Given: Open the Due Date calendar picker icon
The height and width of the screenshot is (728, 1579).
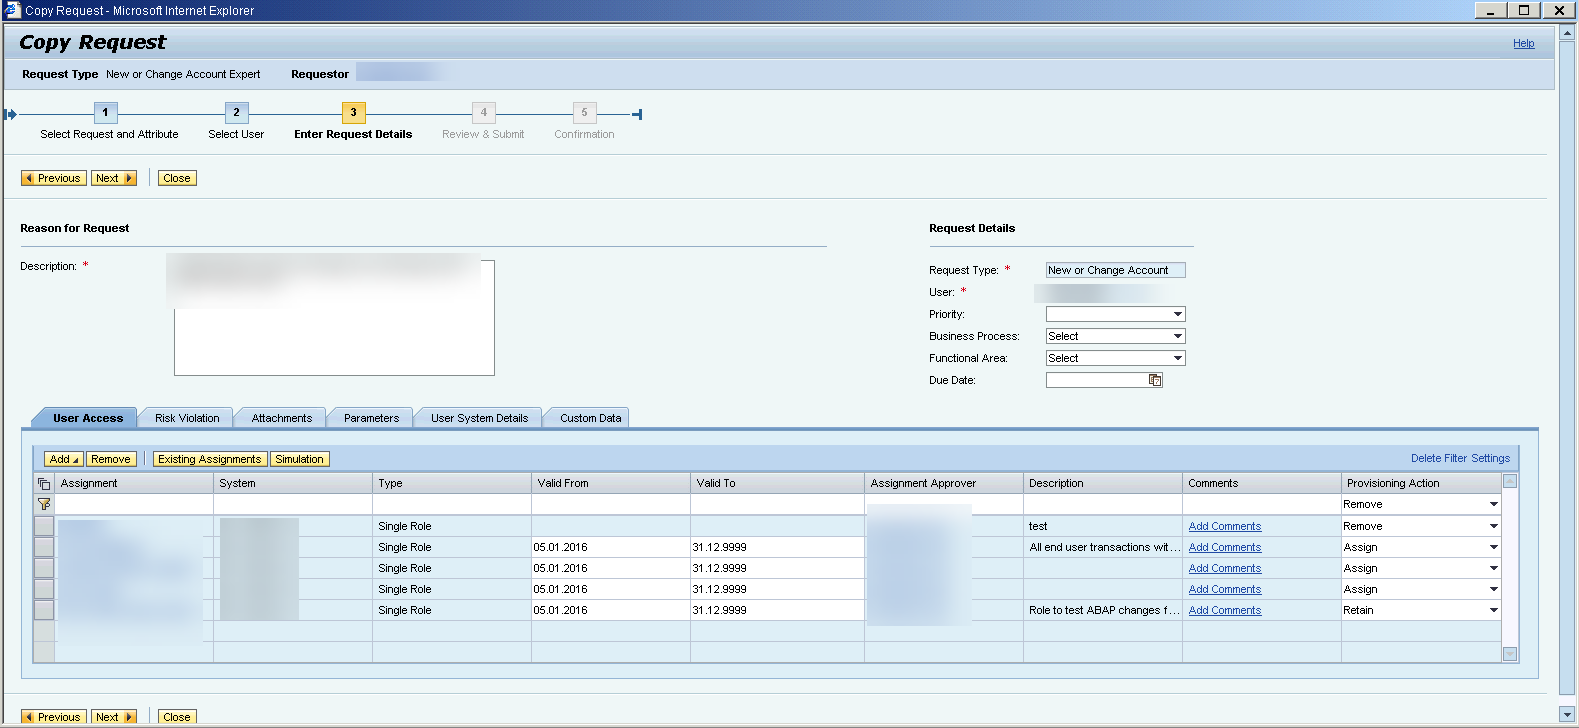Looking at the screenshot, I should pos(1155,380).
